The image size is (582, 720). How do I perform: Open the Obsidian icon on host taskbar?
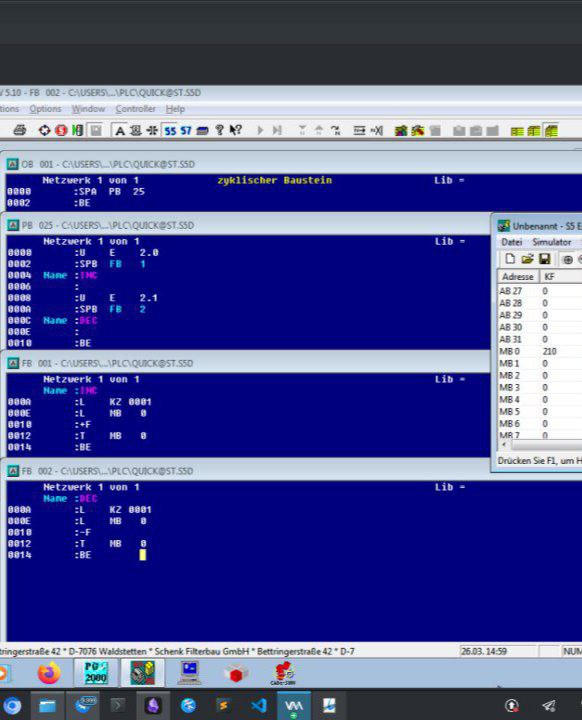tap(153, 705)
